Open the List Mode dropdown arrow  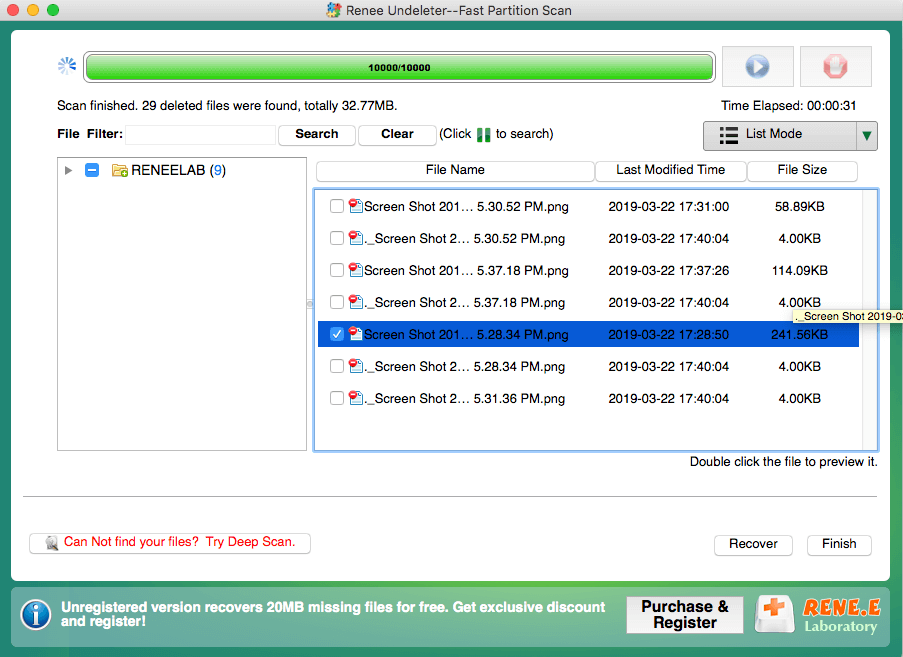[x=867, y=136]
